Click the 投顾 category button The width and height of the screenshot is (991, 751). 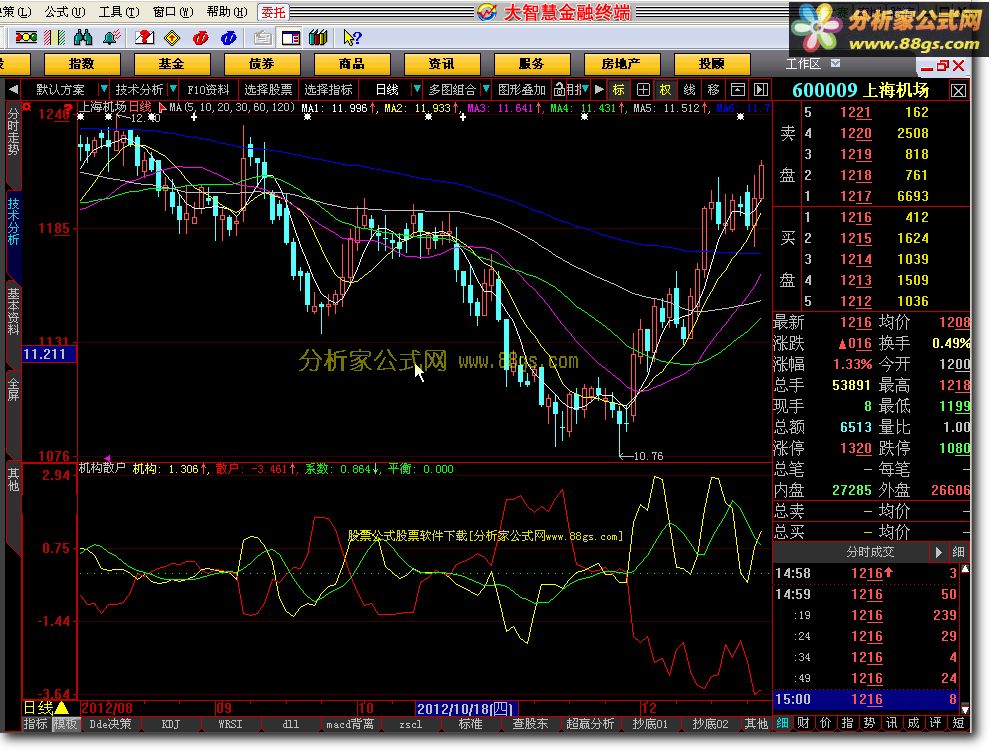[712, 64]
